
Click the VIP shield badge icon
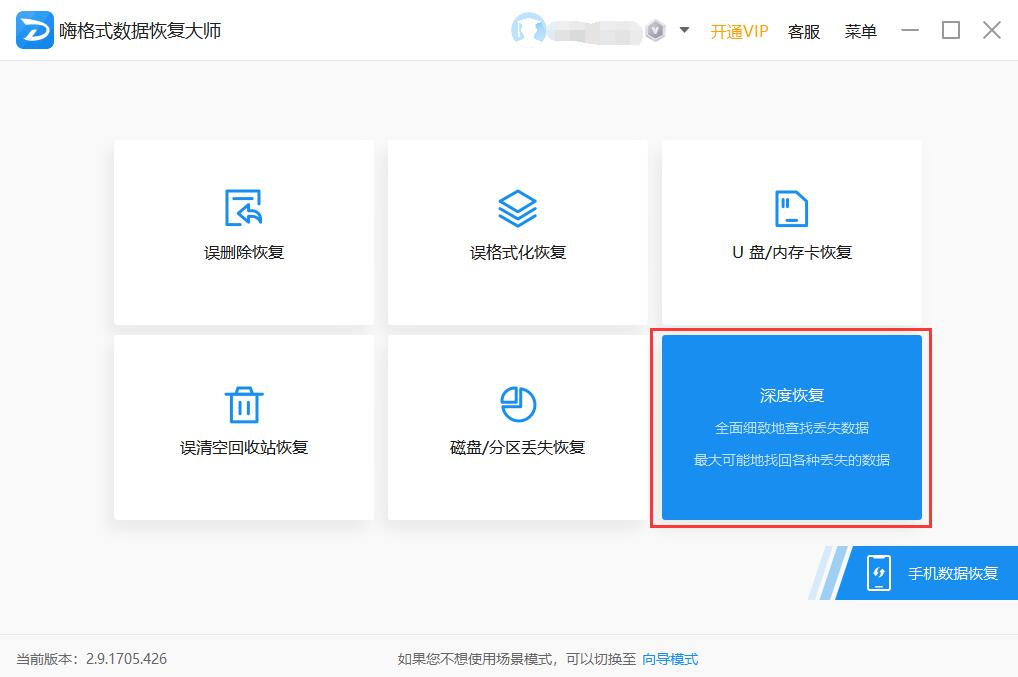click(x=656, y=31)
